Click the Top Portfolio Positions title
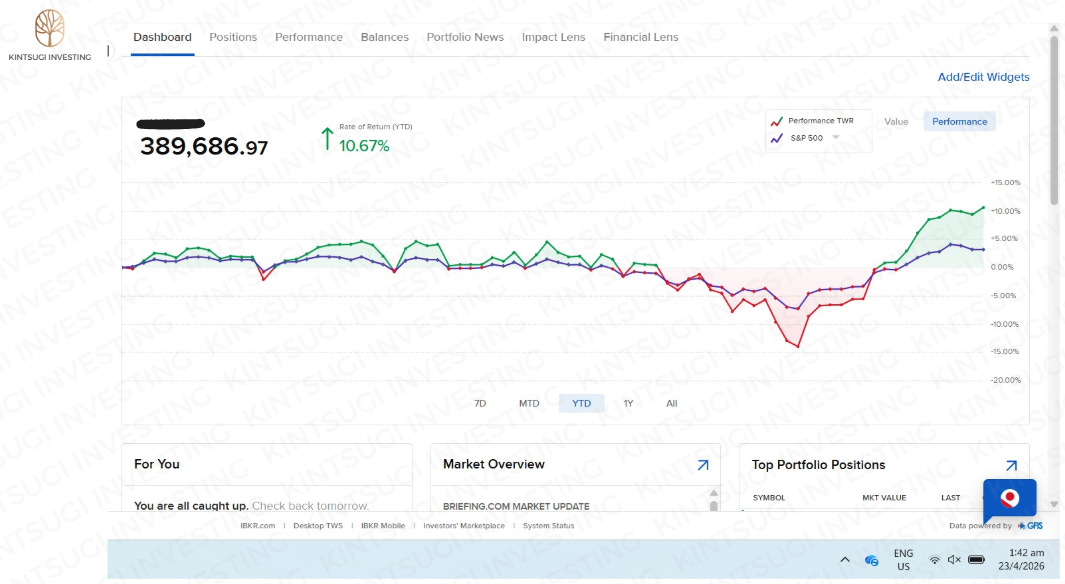 [818, 465]
